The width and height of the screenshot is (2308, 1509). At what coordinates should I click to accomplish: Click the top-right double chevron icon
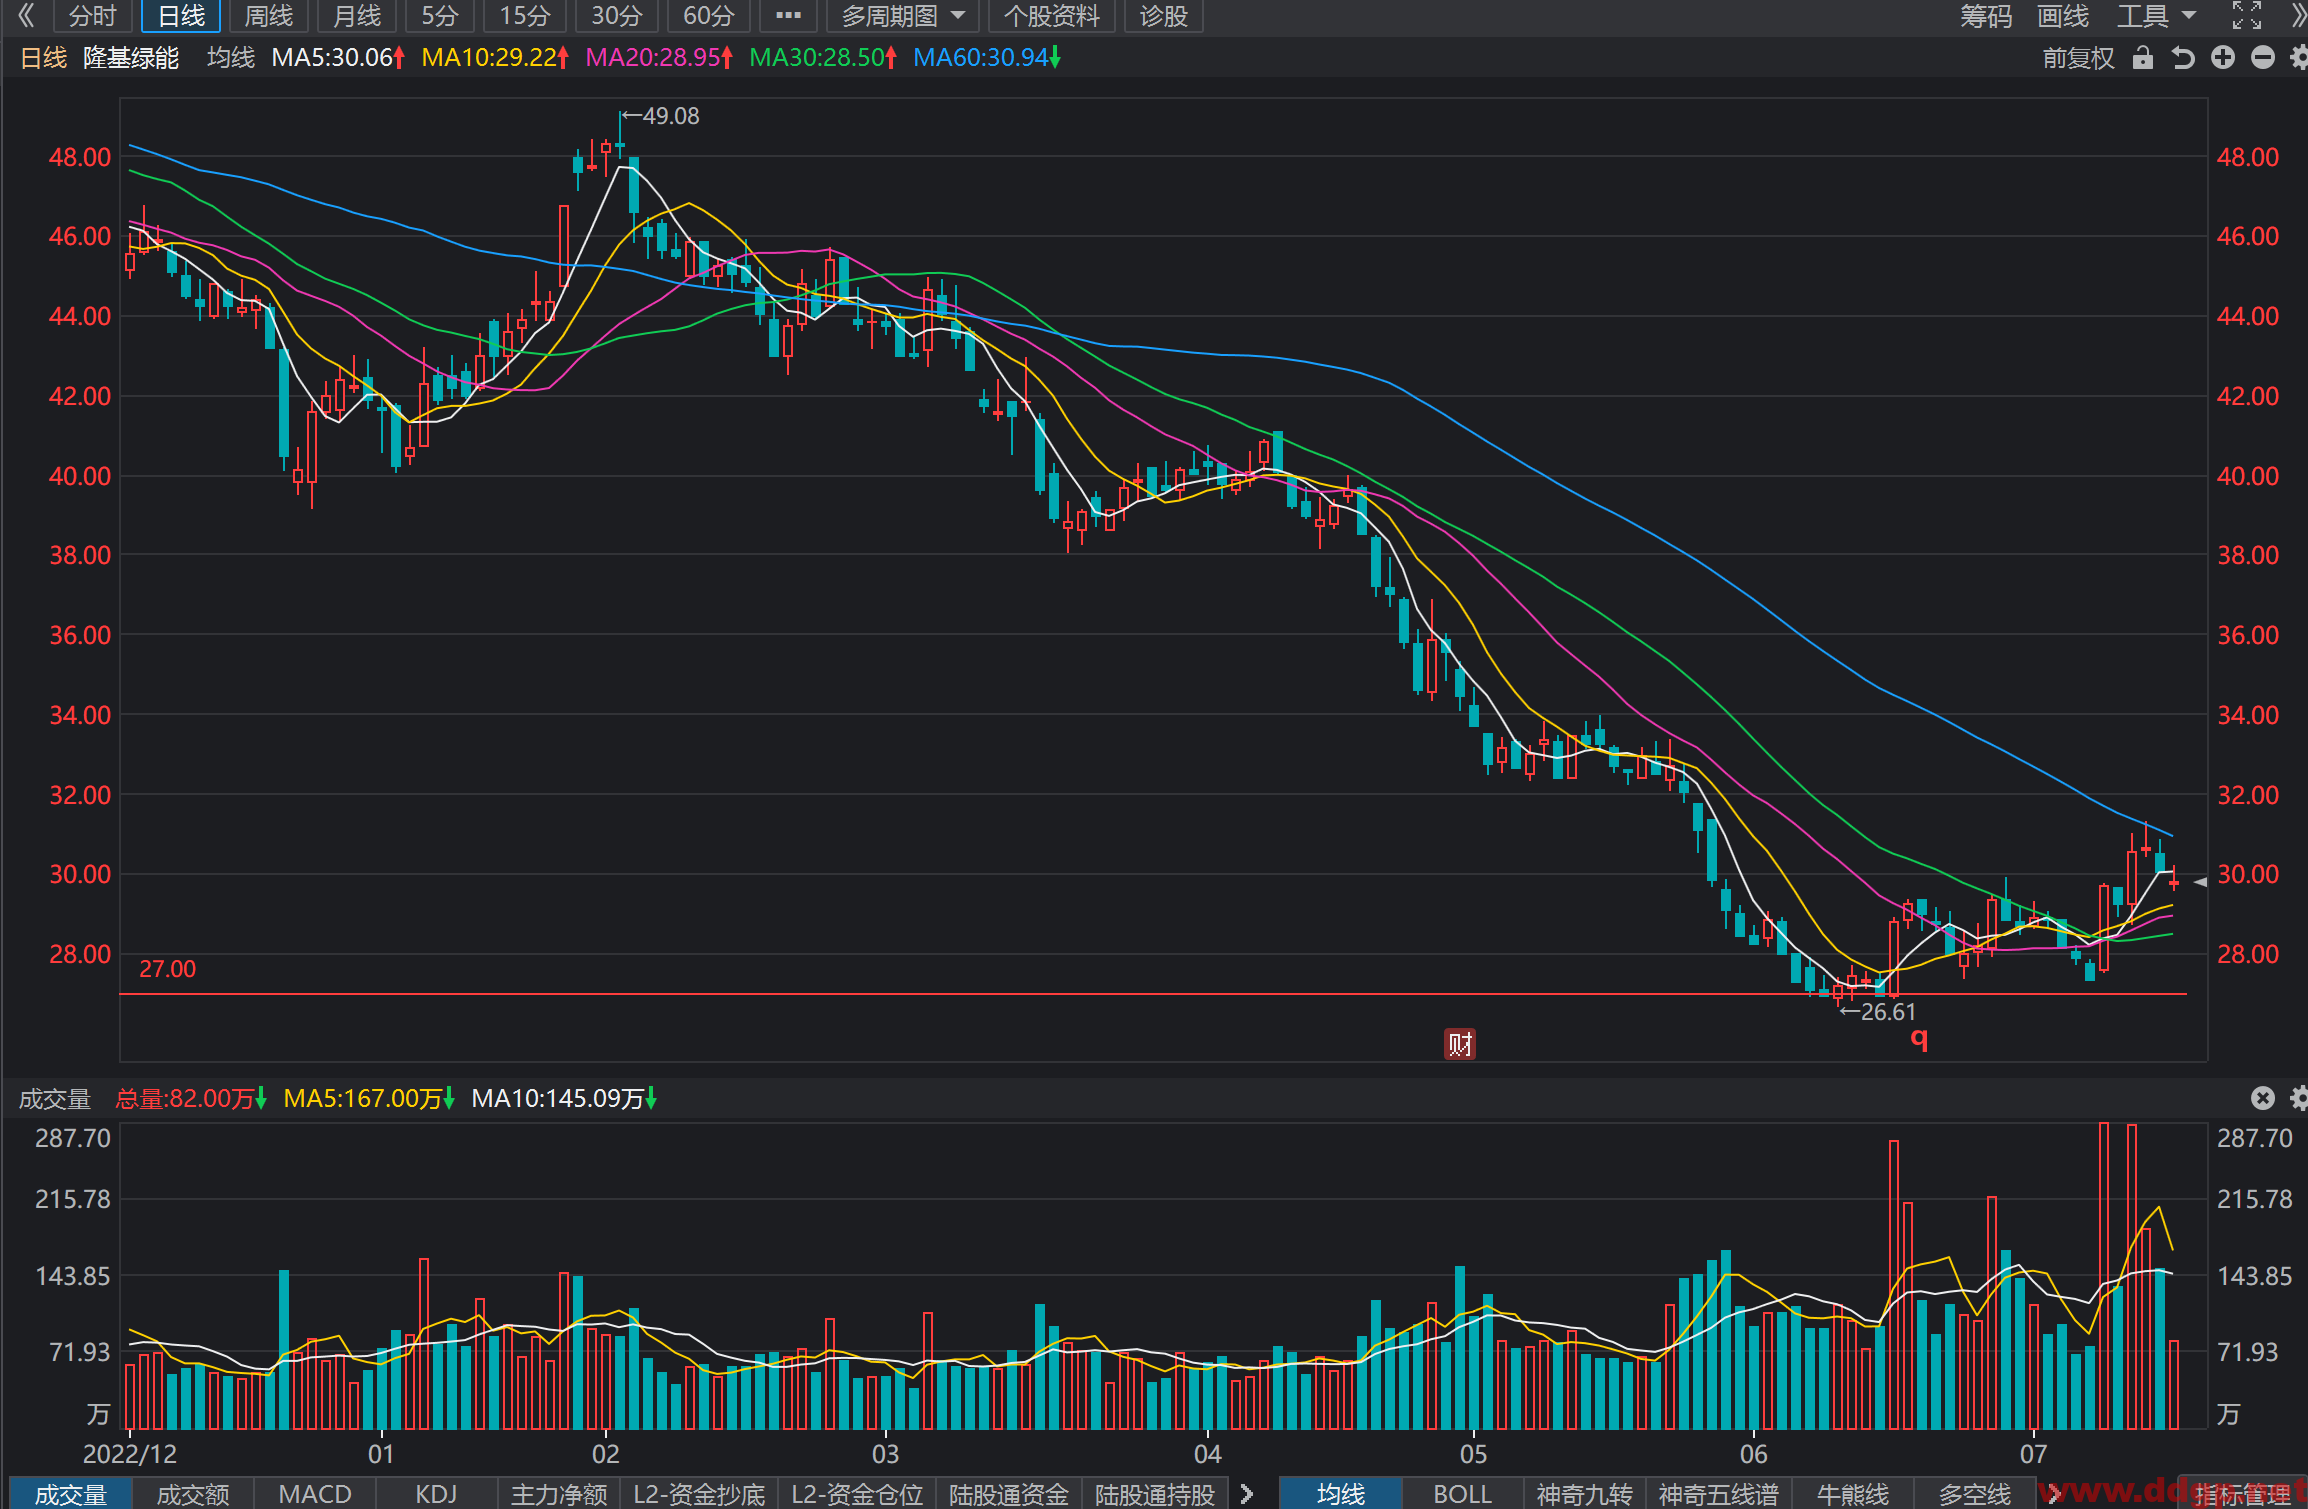2298,15
